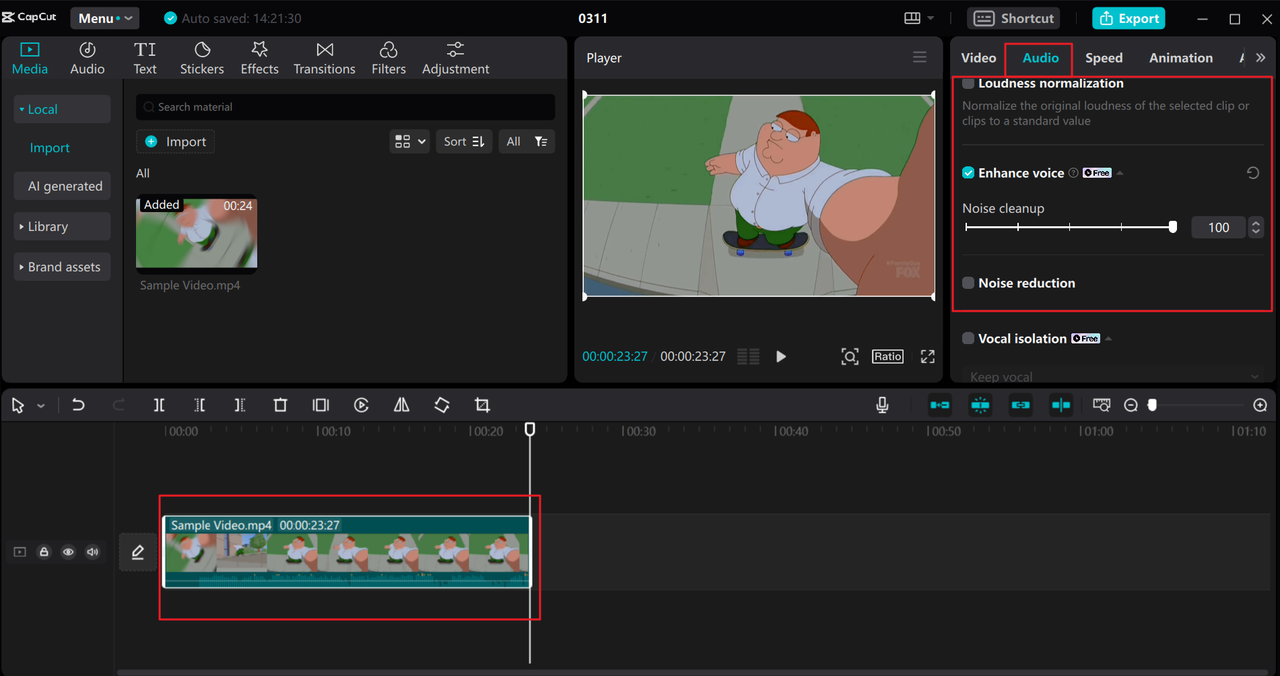
Task: Uncheck the Enhance voice checkbox
Action: coord(968,173)
